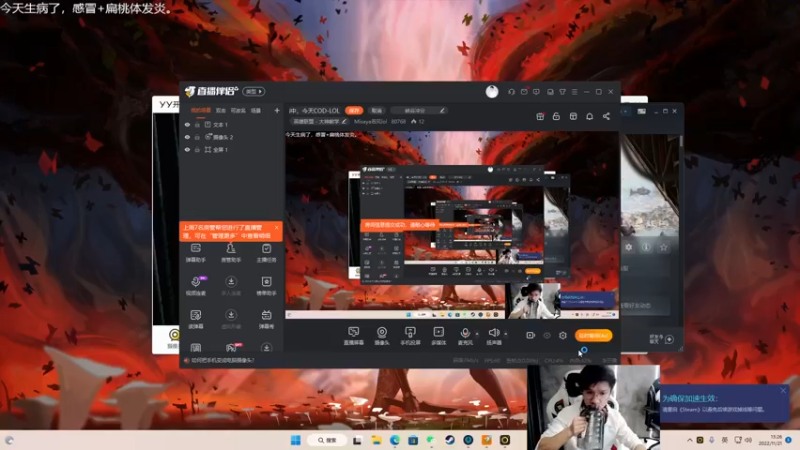Expand the speaker options arrow
Screen dimensions: 800x450
[506, 334]
